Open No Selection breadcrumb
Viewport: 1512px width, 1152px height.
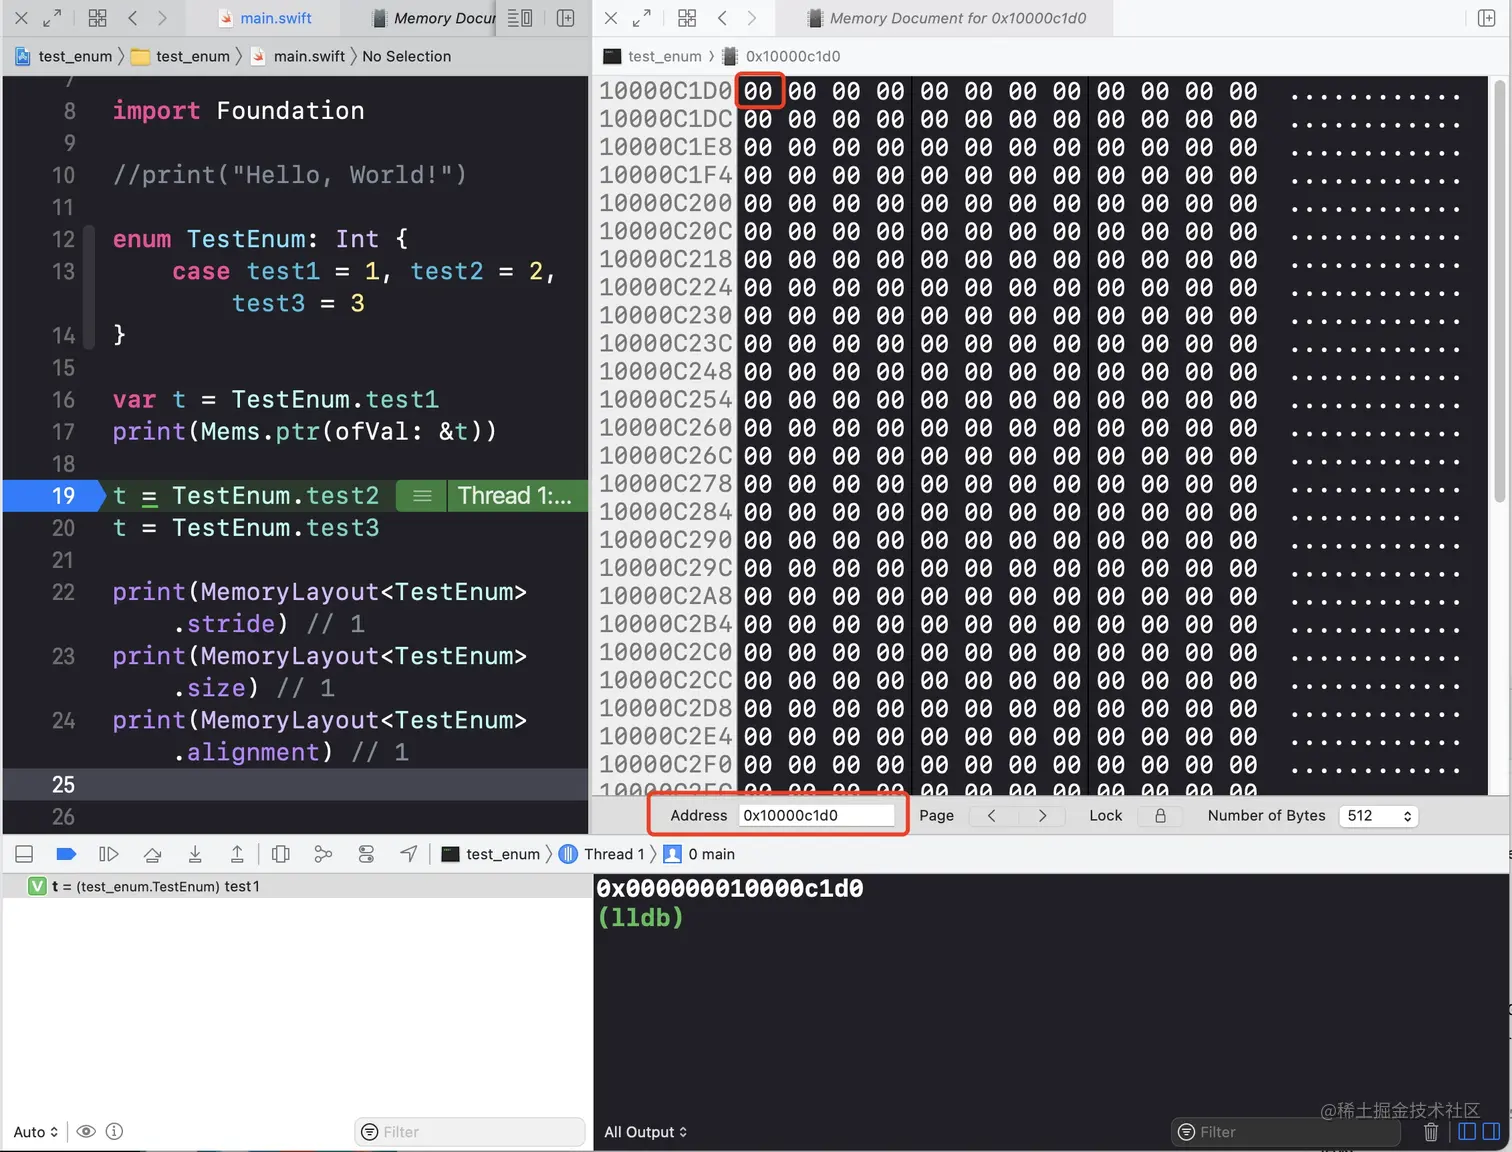pos(406,56)
